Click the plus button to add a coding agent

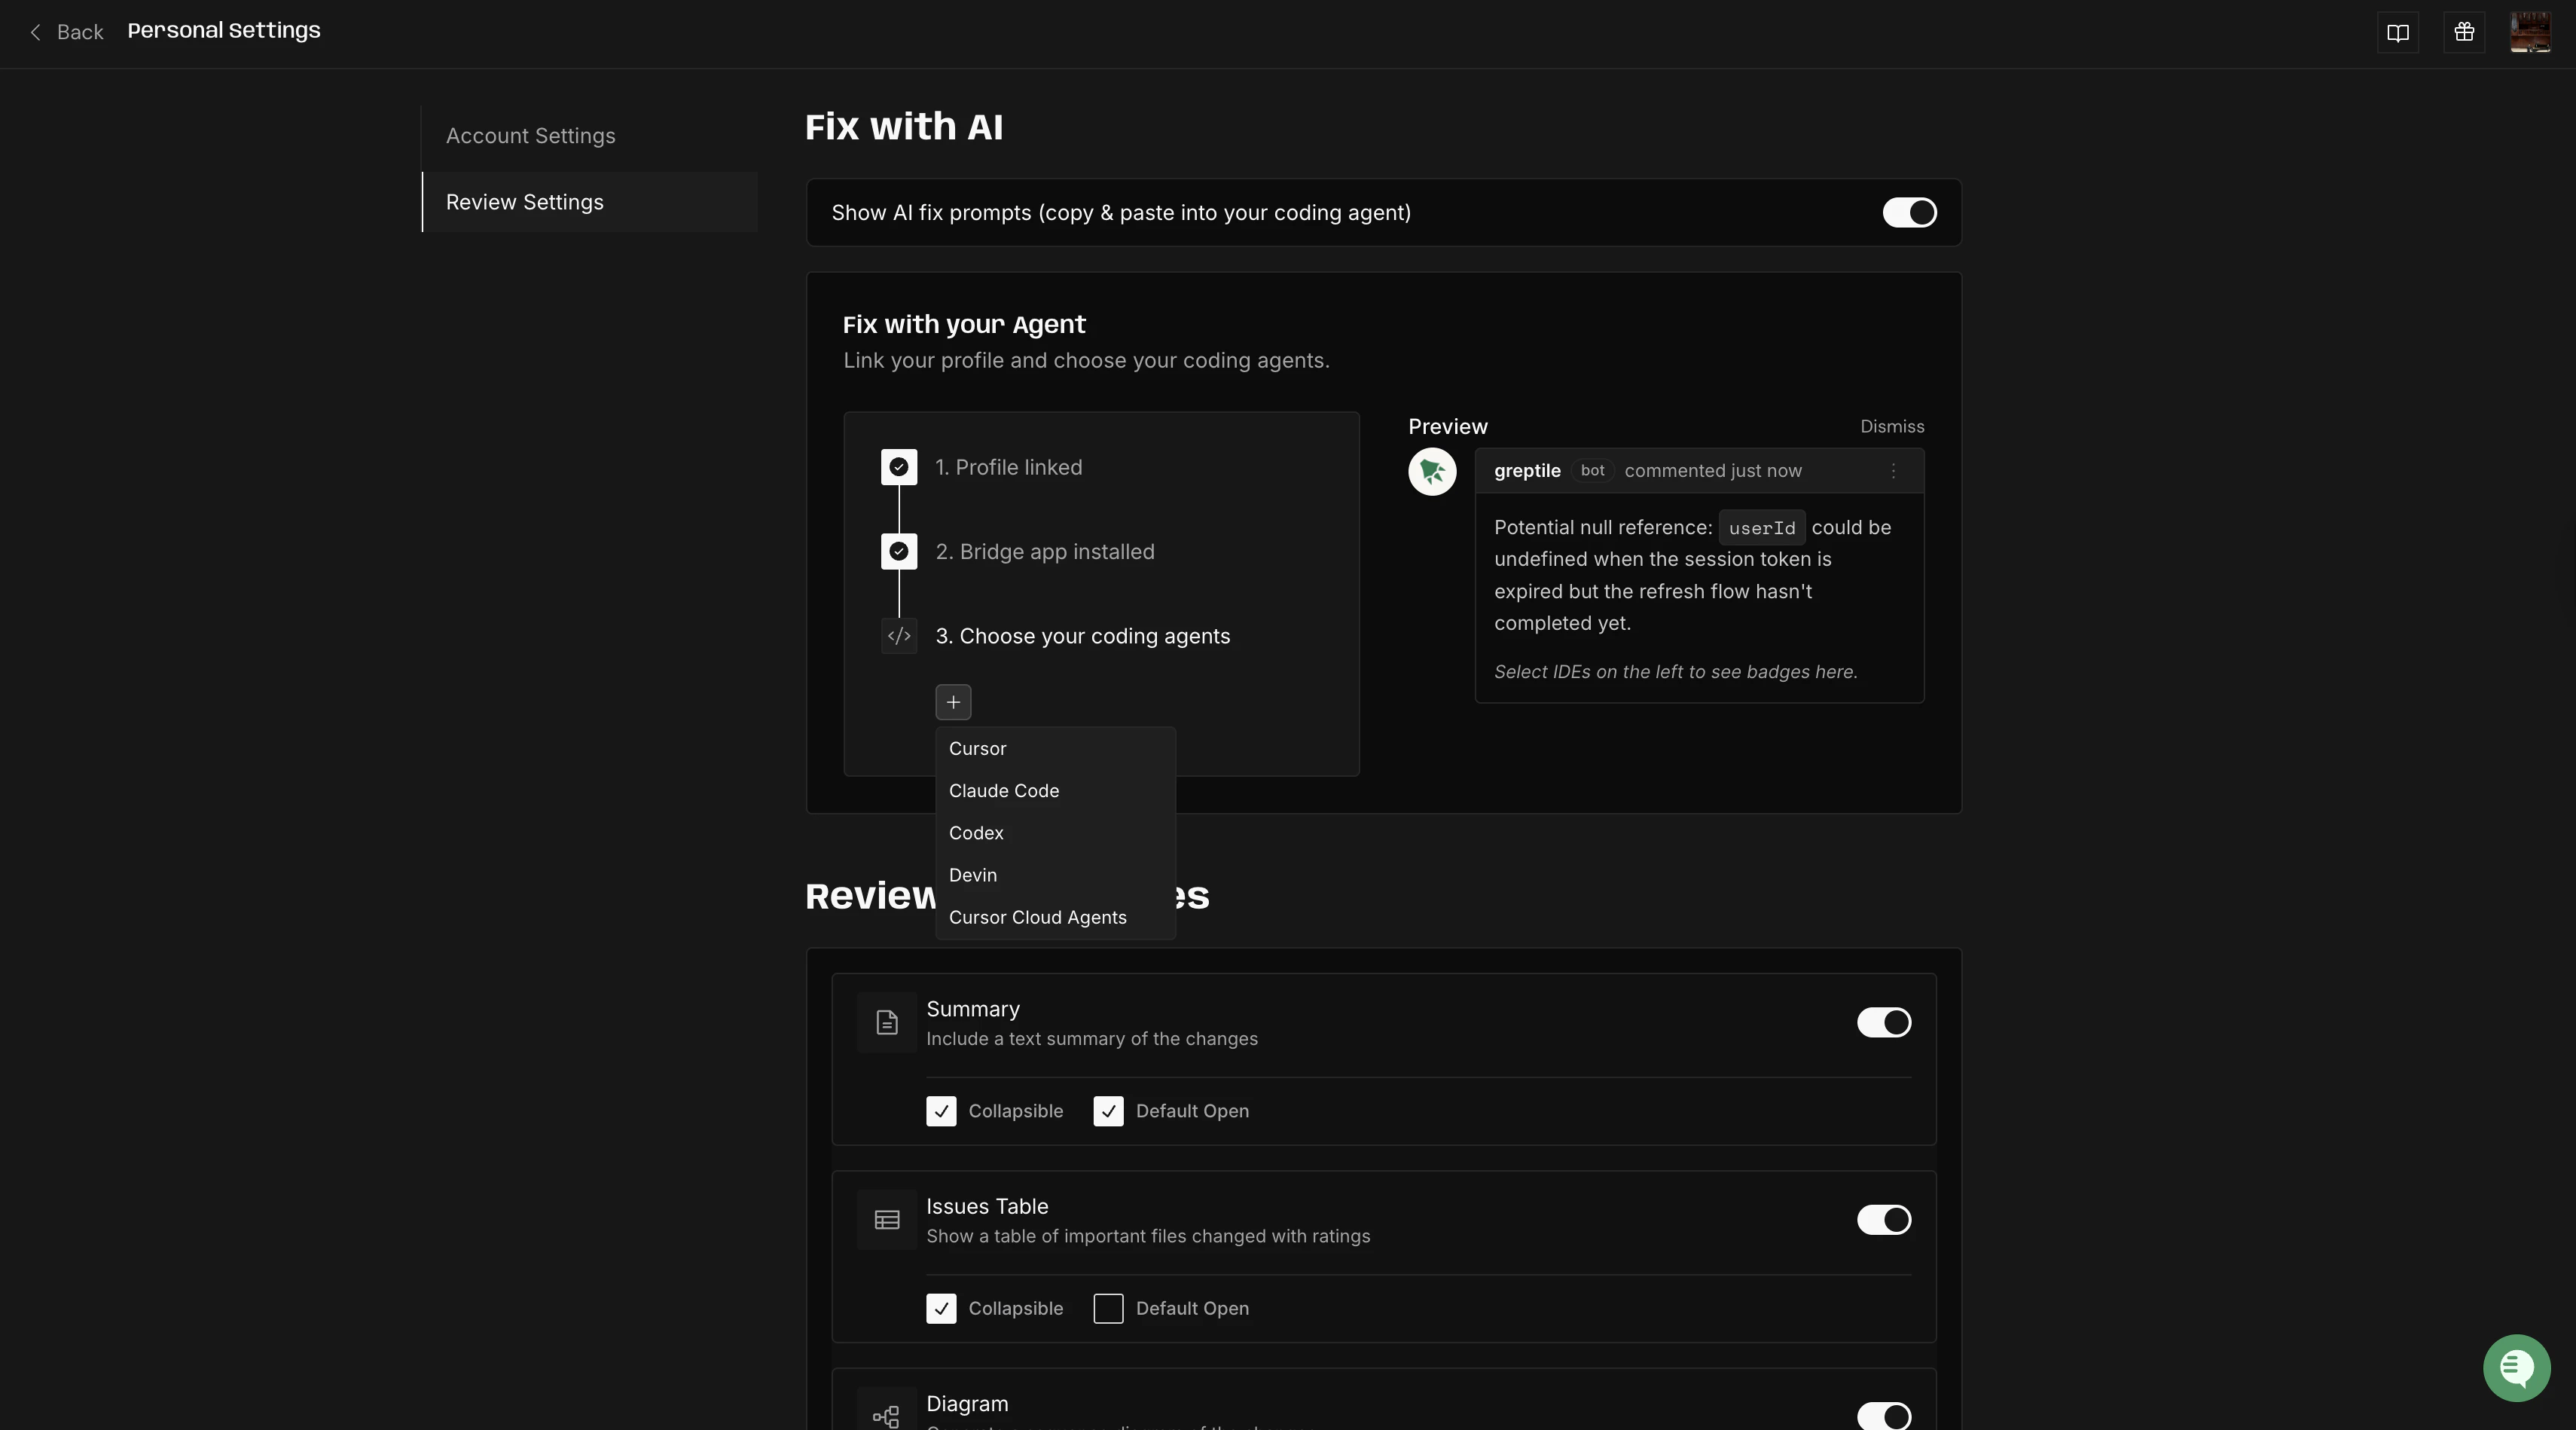coord(952,702)
